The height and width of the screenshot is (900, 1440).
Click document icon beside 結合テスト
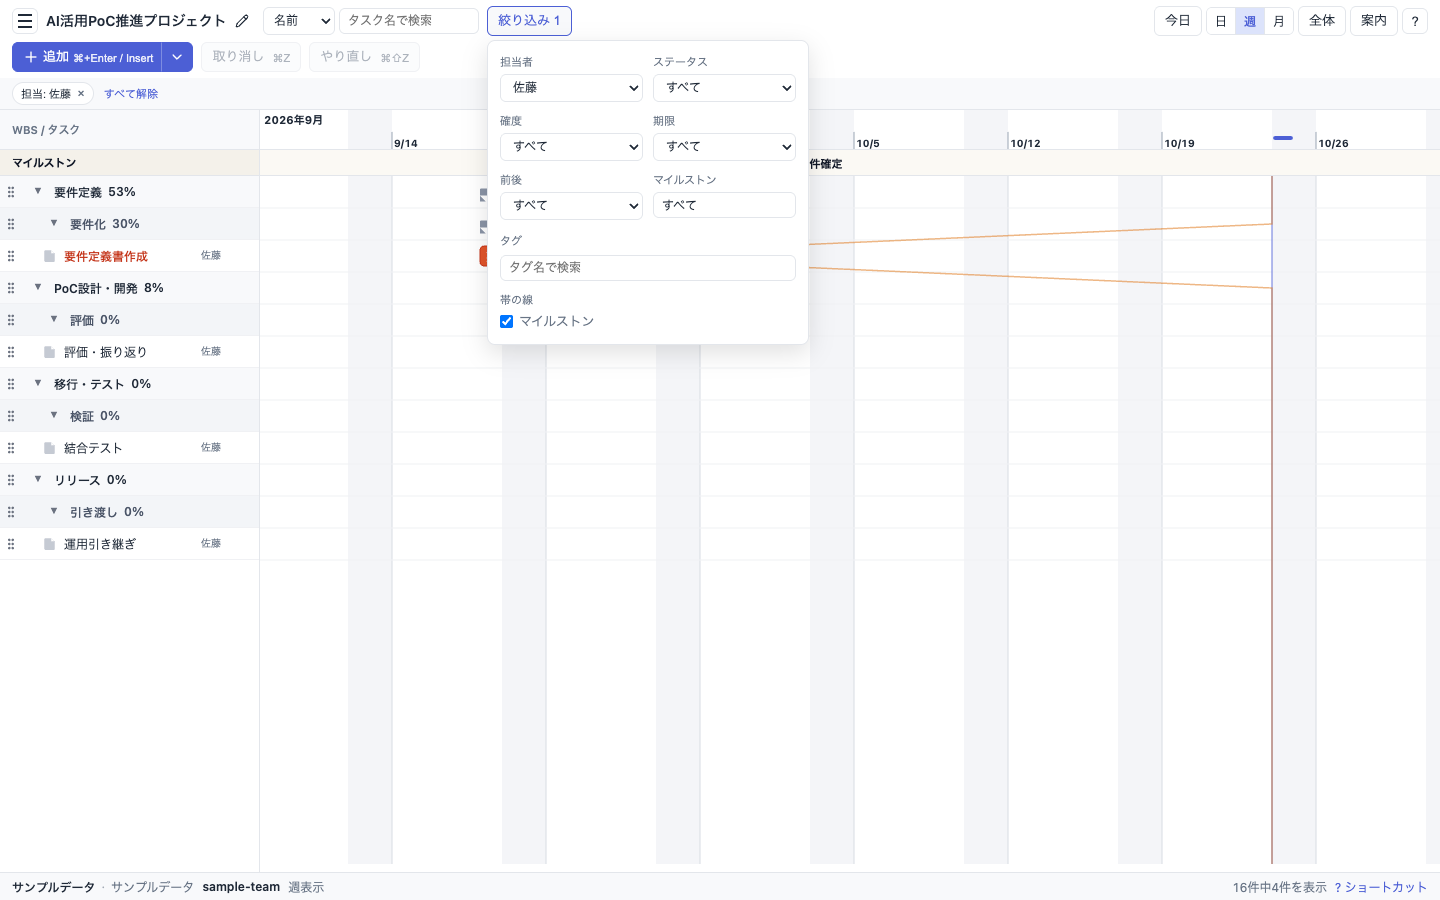(x=49, y=448)
